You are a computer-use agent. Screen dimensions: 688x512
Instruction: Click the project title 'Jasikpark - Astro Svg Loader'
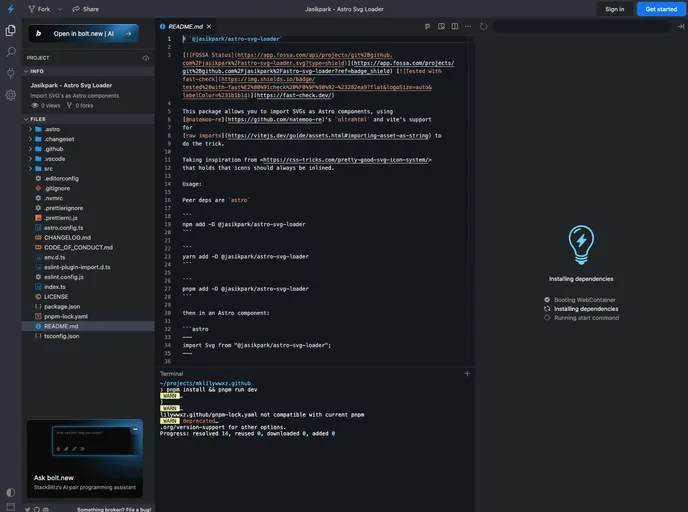(71, 85)
